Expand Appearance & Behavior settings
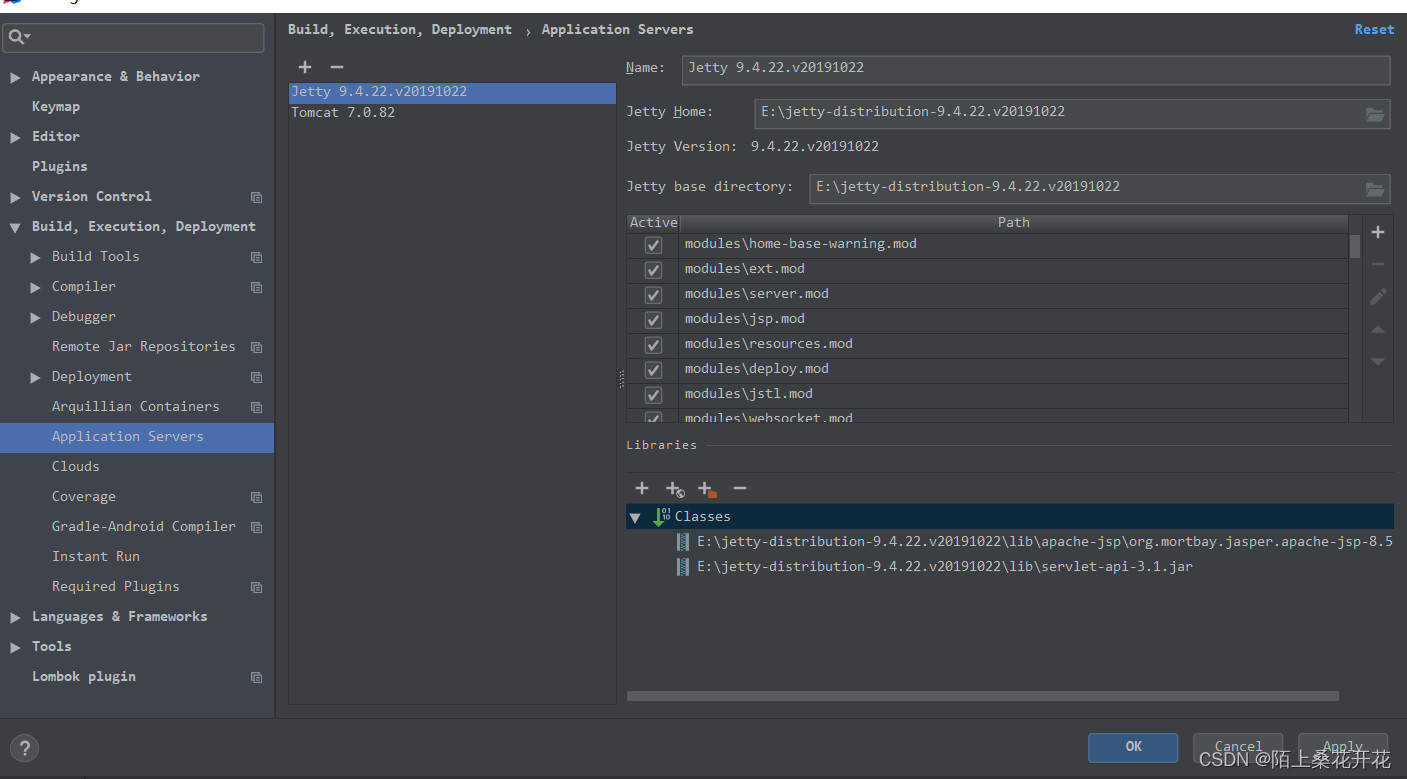Viewport: 1407px width, 779px height. [x=15, y=77]
